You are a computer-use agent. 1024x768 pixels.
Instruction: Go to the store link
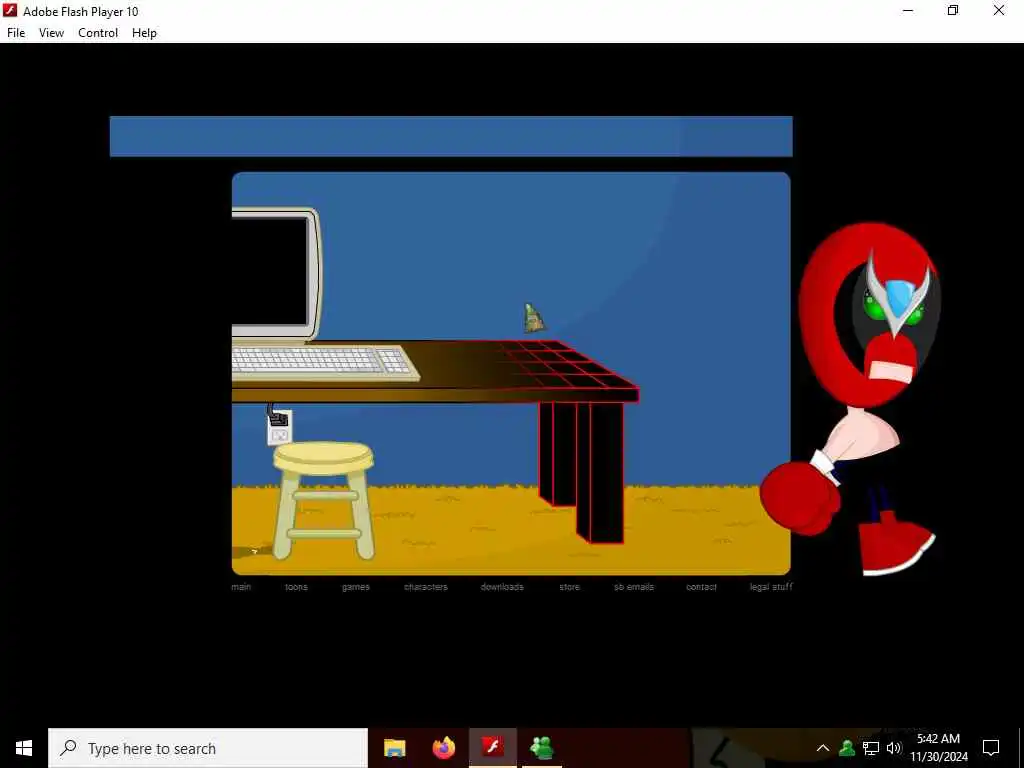tap(569, 586)
